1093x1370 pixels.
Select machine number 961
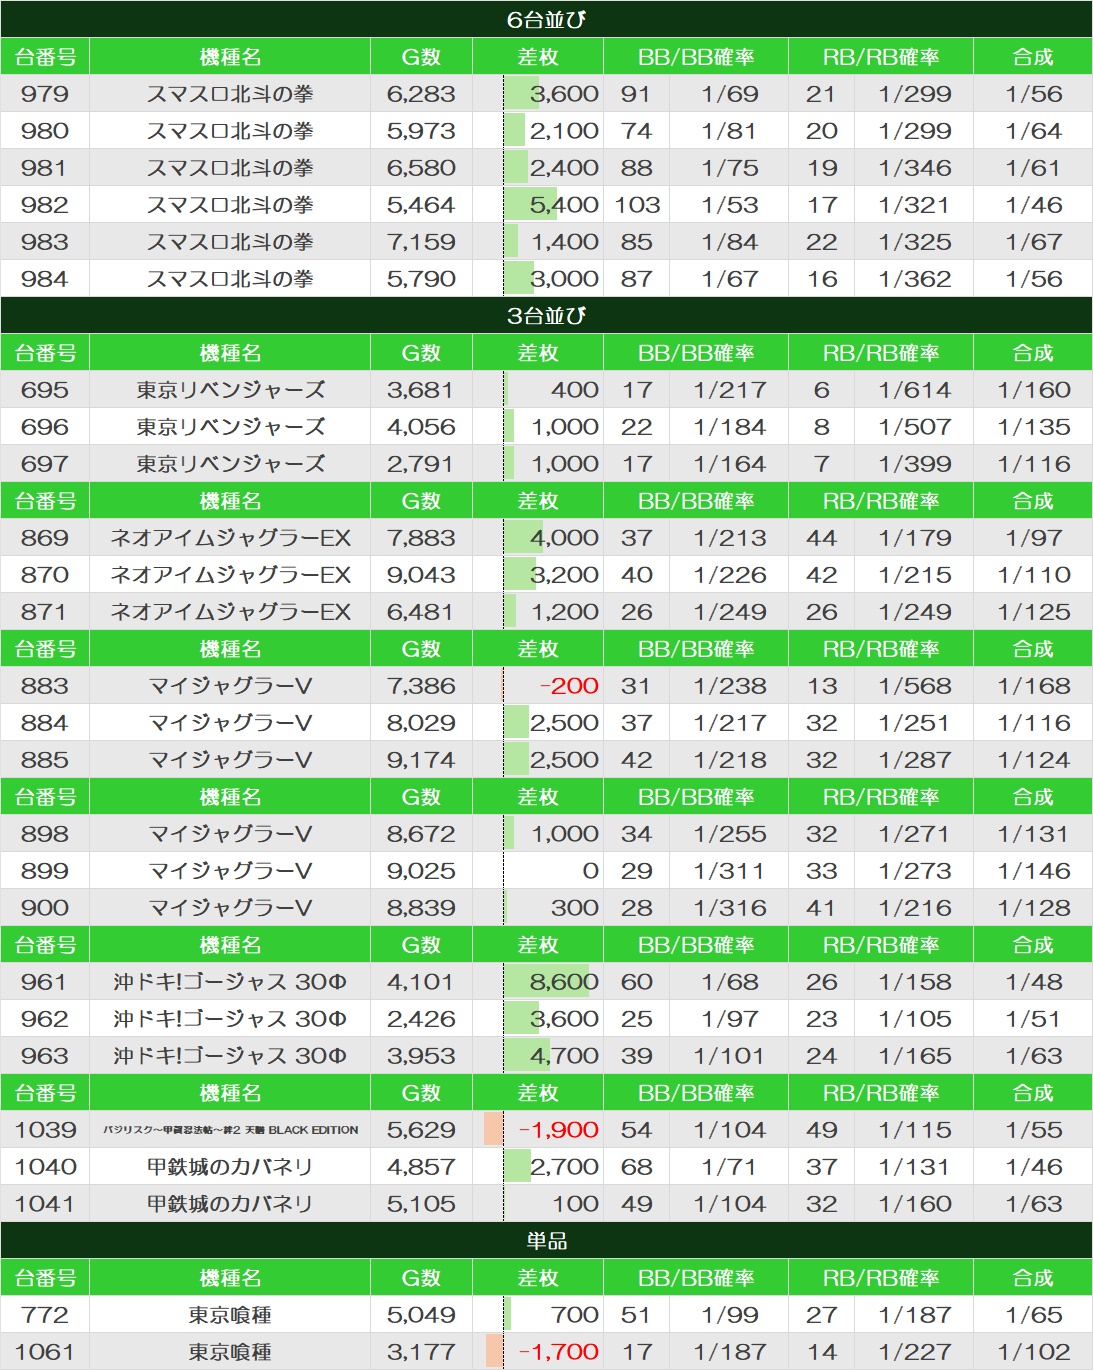pos(45,982)
